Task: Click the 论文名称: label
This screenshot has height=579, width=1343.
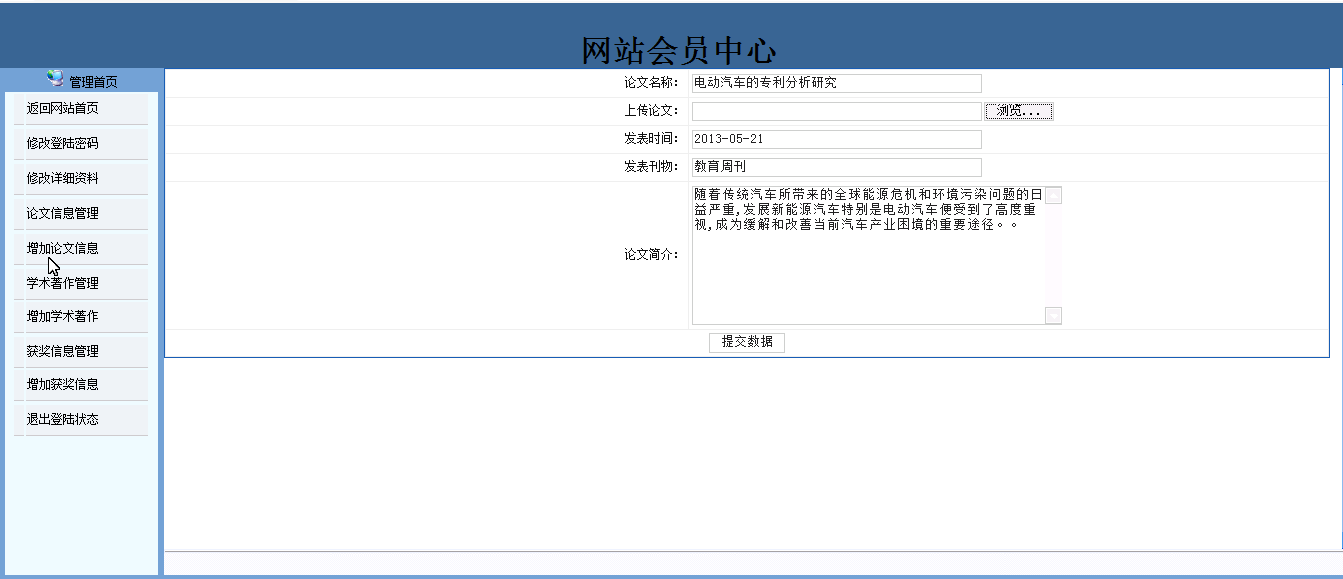Action: click(651, 83)
